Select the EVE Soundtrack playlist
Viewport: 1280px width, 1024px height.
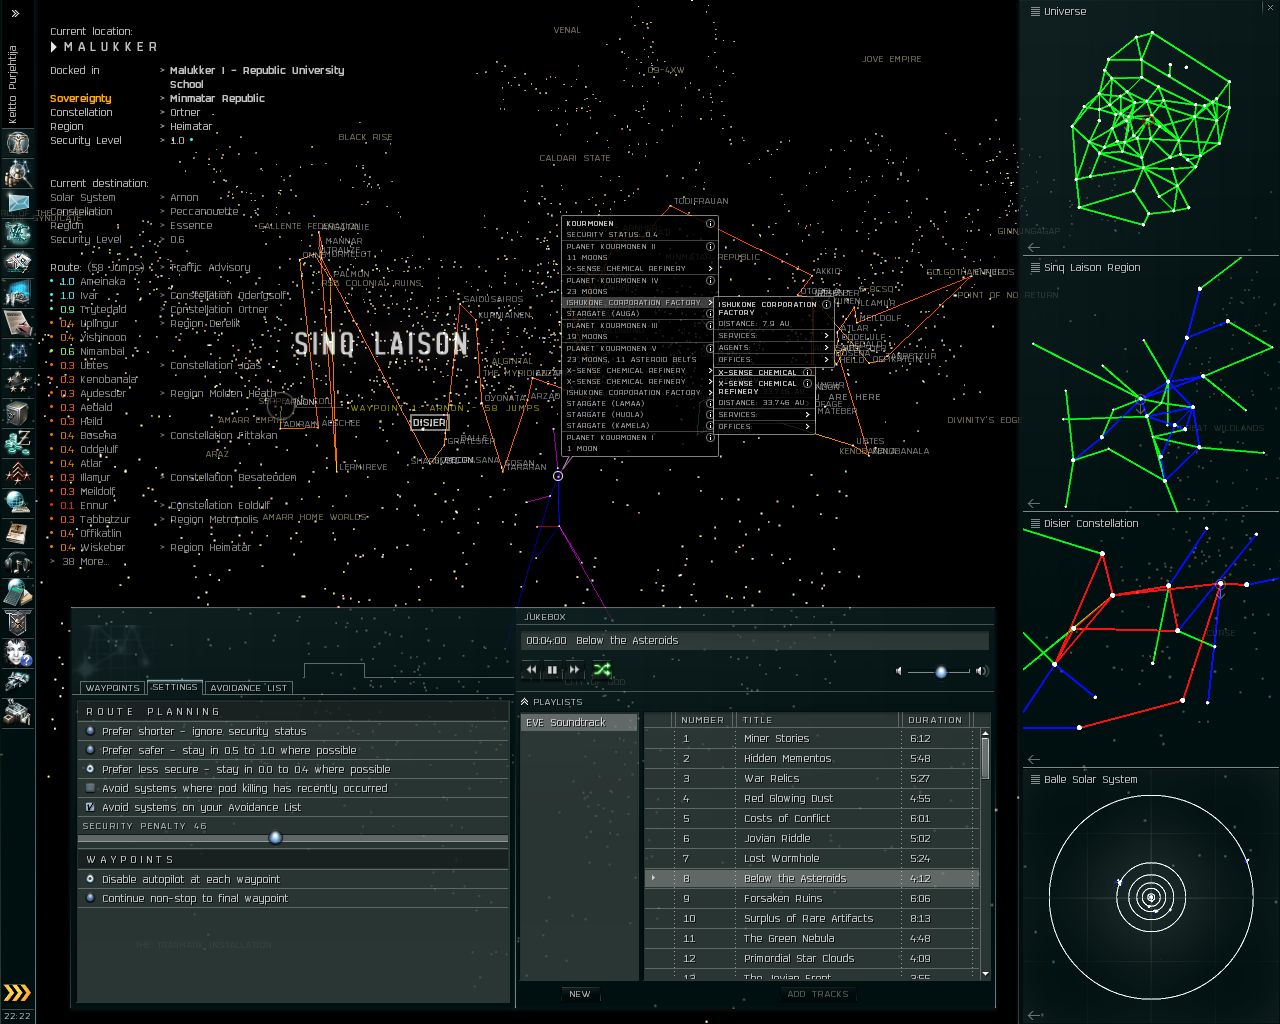(x=578, y=722)
